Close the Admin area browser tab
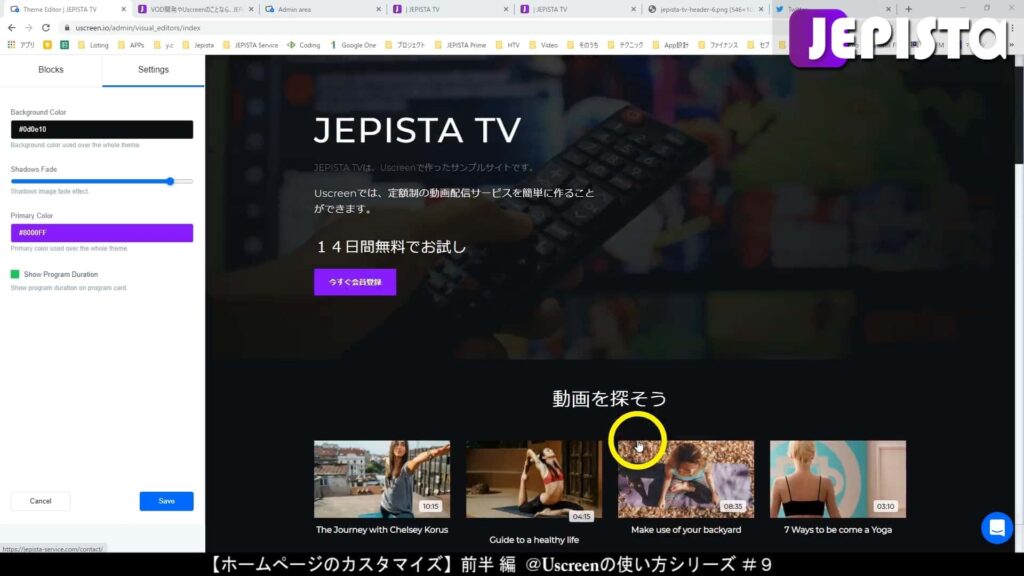 tap(378, 9)
